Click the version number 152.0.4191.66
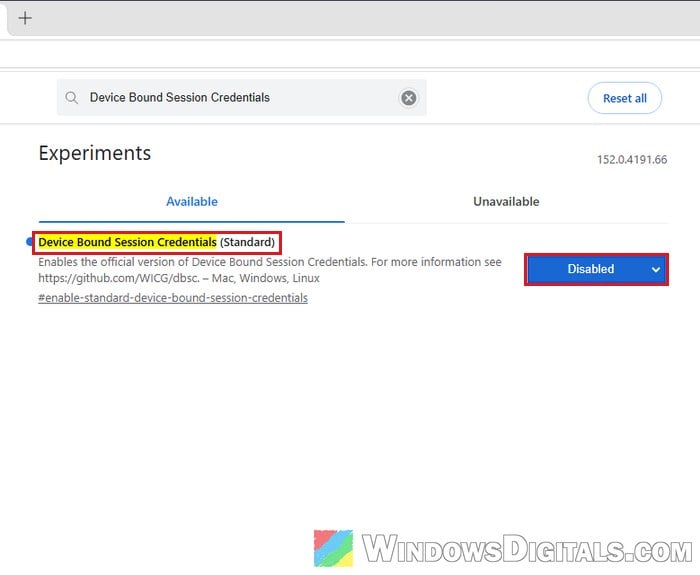Viewport: 700px width, 575px height. coord(632,159)
